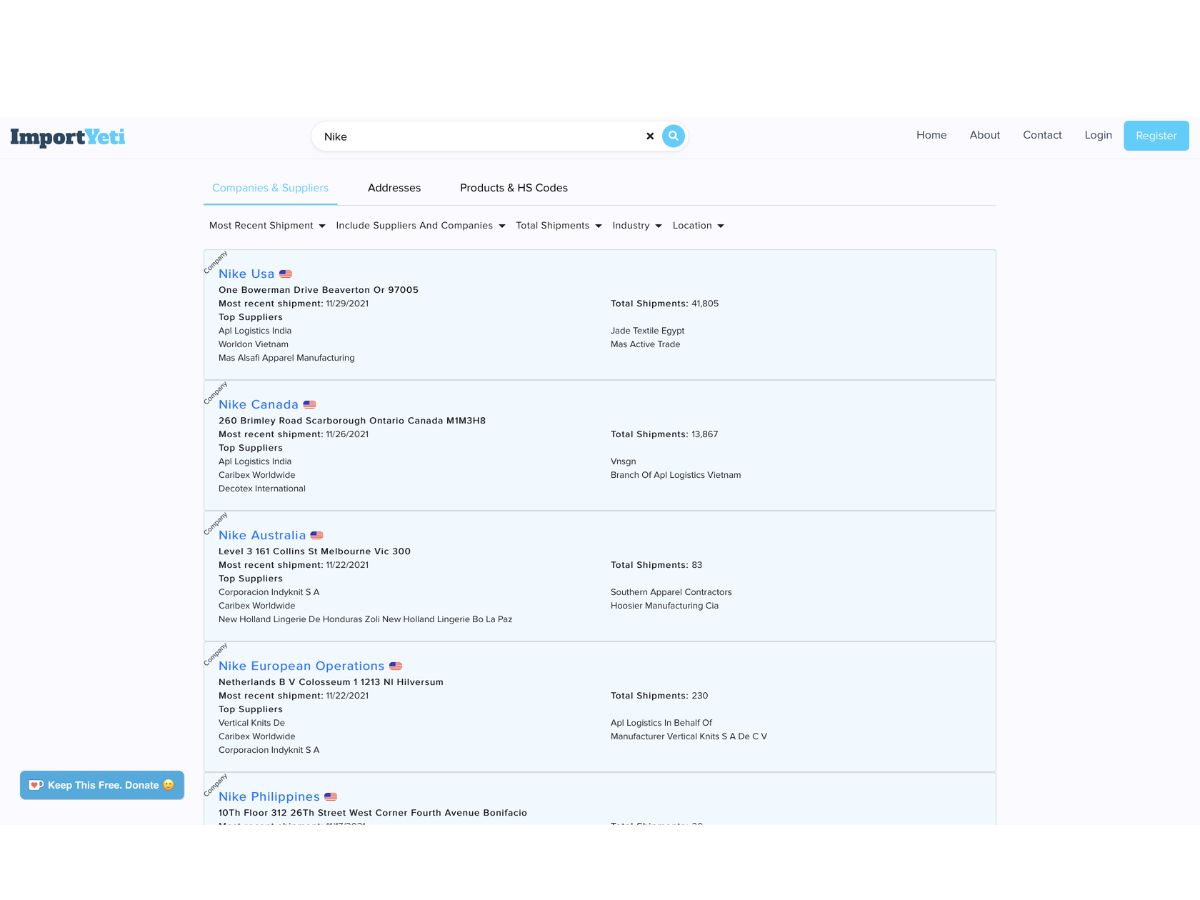This screenshot has height=900, width=1200.
Task: Click the smiley emoji on Donate button
Action: click(x=169, y=785)
